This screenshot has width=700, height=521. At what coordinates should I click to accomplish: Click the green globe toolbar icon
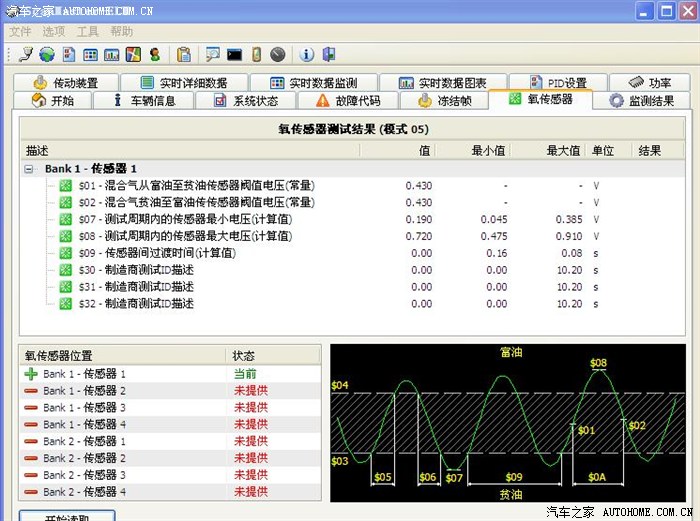coord(46,54)
